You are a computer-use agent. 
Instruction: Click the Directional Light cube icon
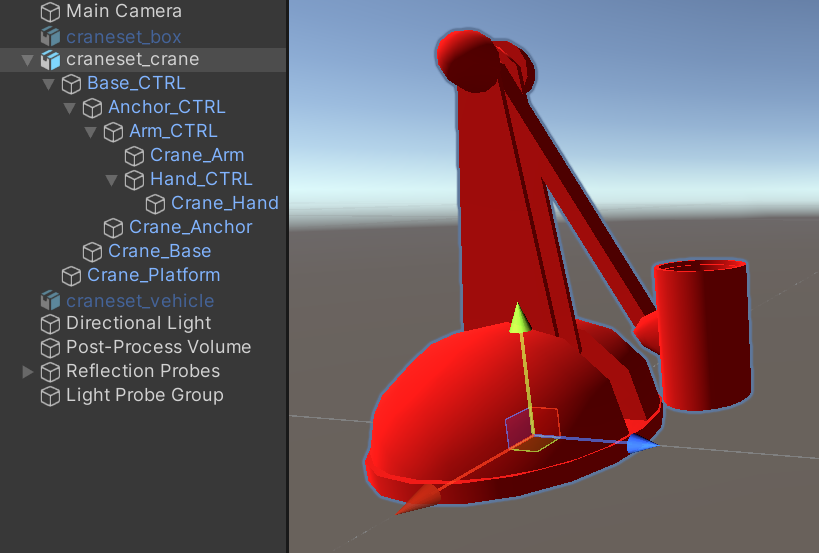(50, 324)
